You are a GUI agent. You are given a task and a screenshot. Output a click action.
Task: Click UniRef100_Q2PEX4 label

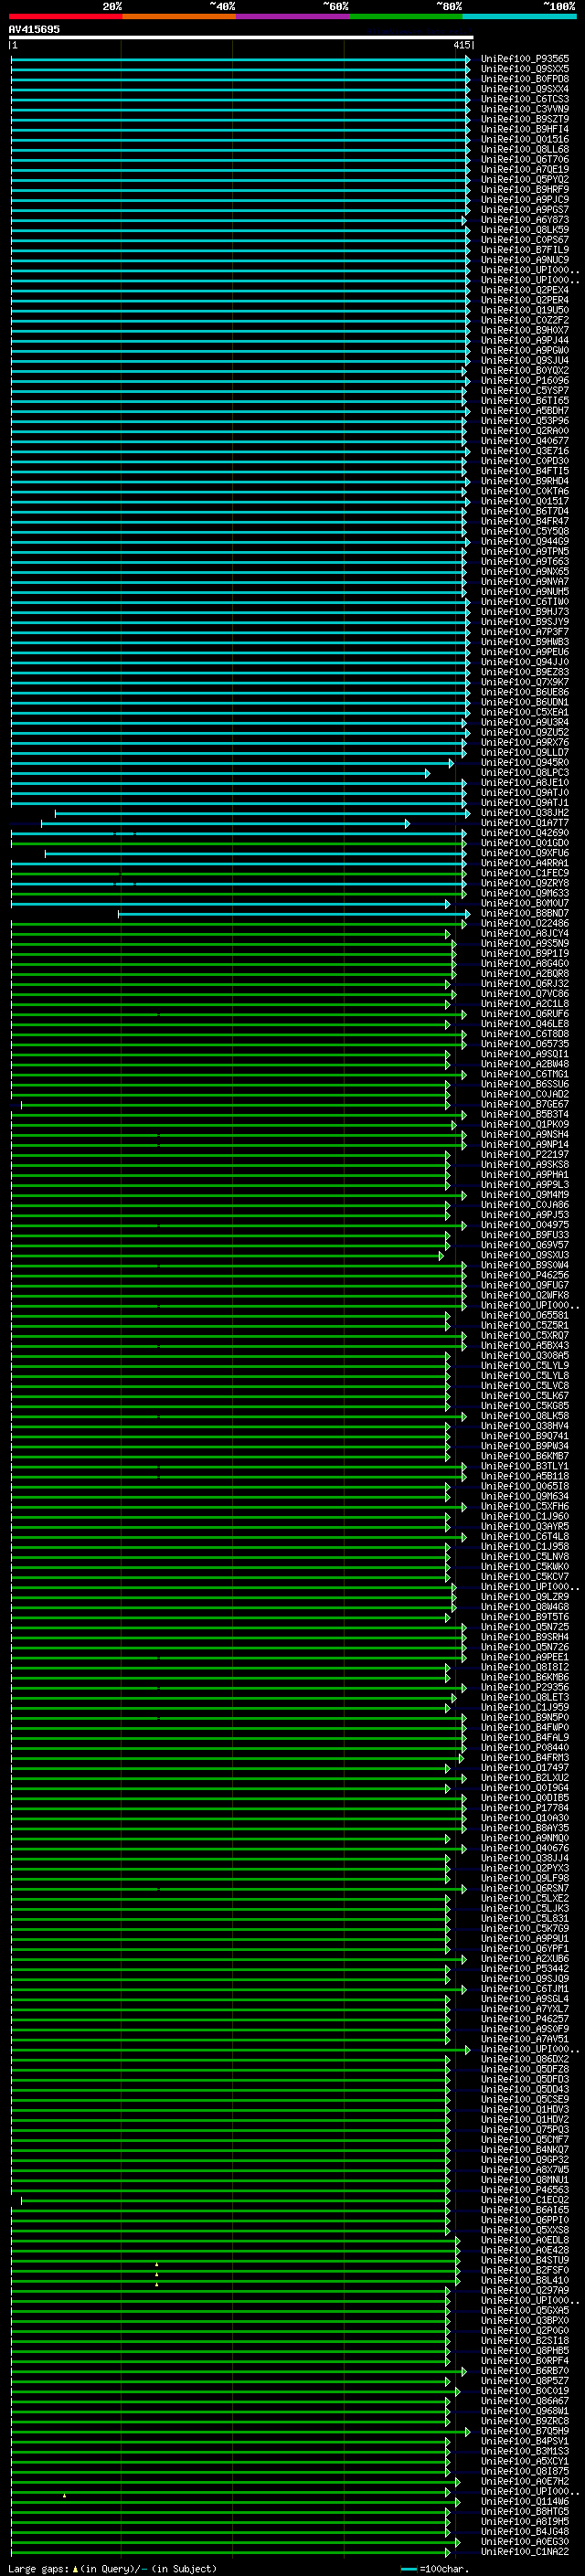click(x=525, y=290)
